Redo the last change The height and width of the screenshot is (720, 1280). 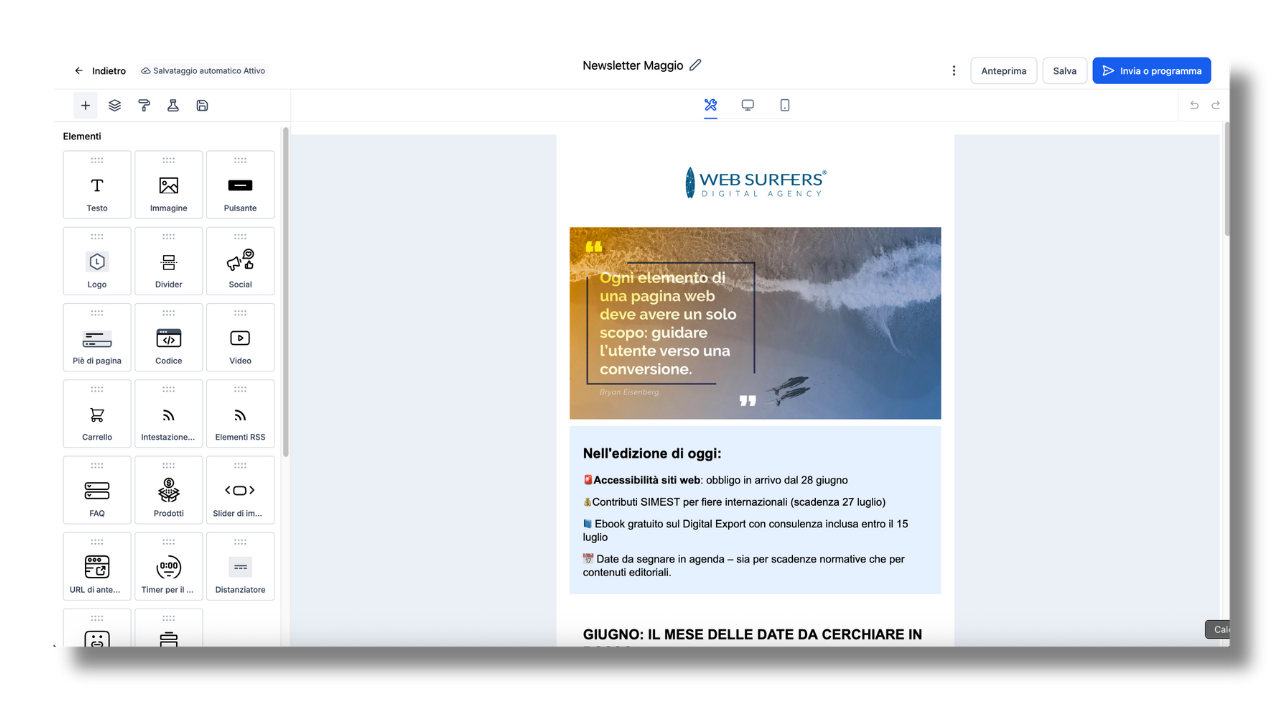1216,105
